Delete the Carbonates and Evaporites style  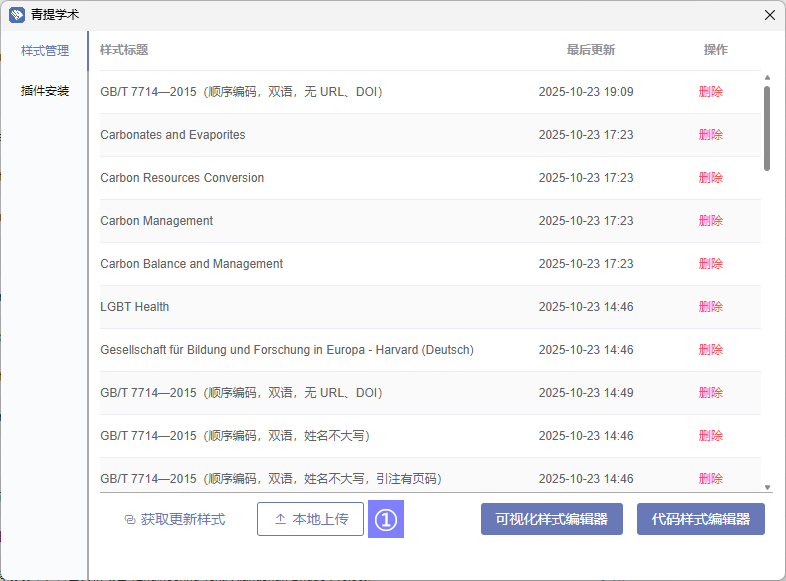pos(710,135)
